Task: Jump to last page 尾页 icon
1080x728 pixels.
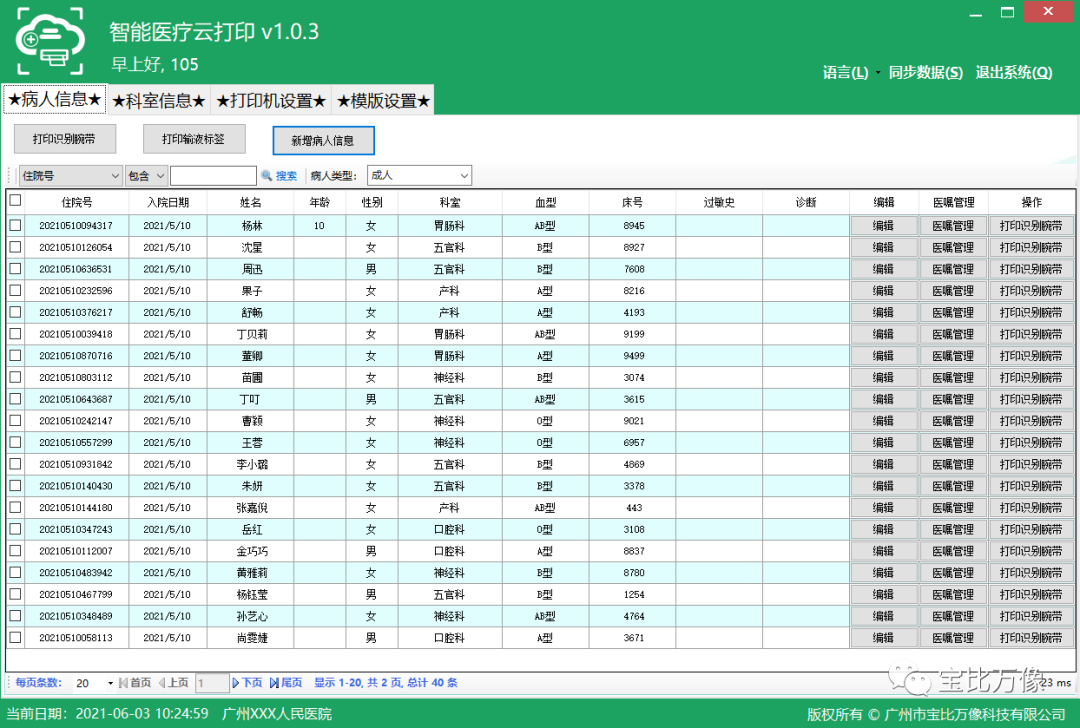Action: (x=274, y=683)
